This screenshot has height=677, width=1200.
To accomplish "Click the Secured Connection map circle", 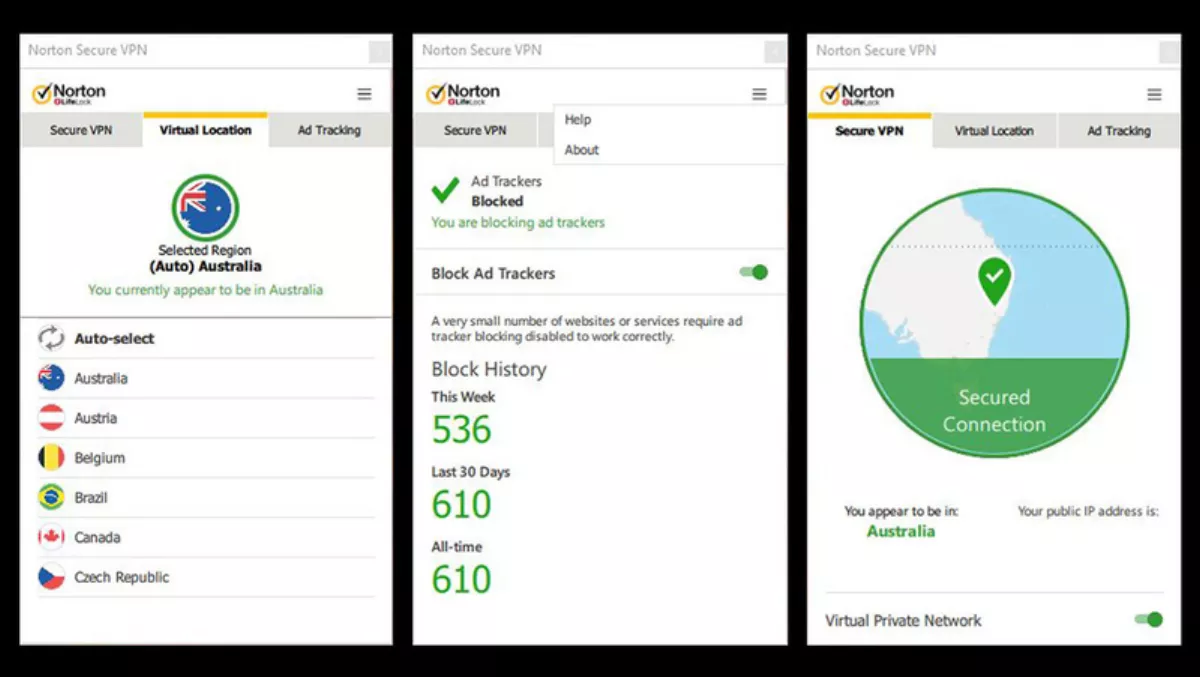I will point(994,322).
